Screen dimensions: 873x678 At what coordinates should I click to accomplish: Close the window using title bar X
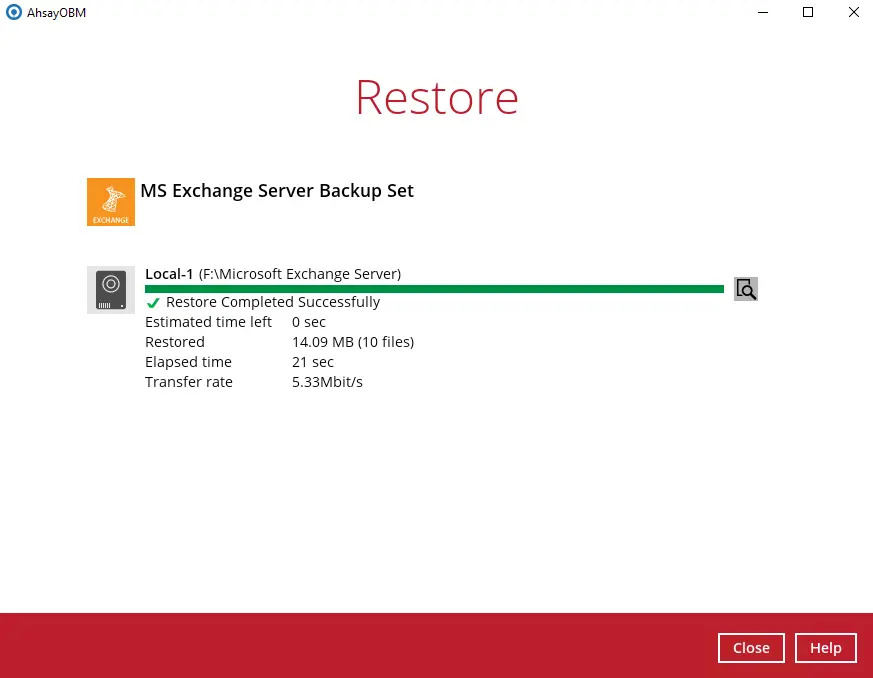(x=853, y=13)
